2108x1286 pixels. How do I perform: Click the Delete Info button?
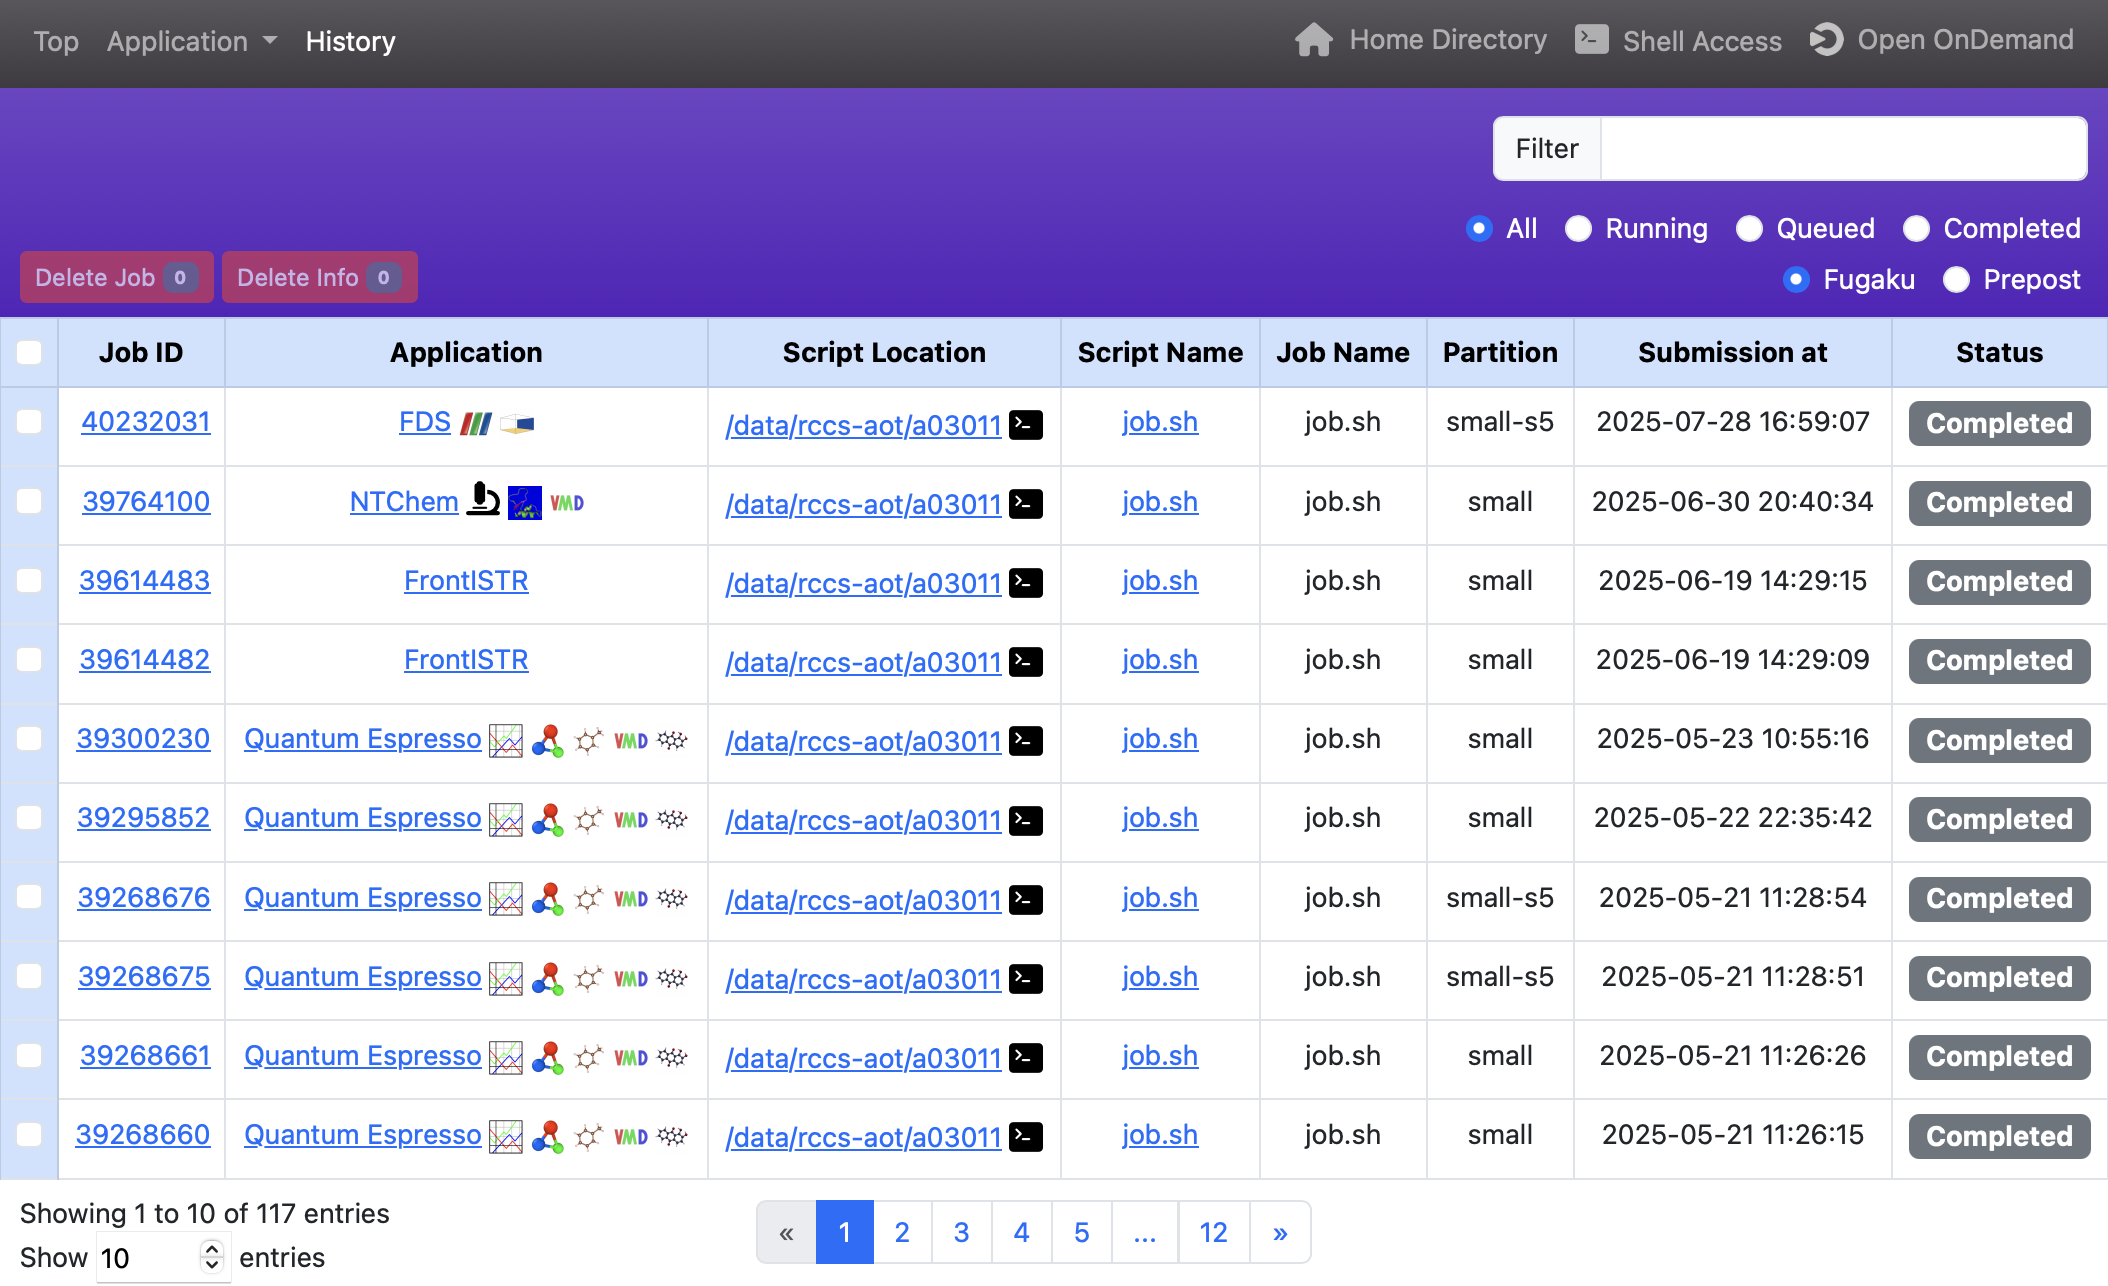click(319, 277)
